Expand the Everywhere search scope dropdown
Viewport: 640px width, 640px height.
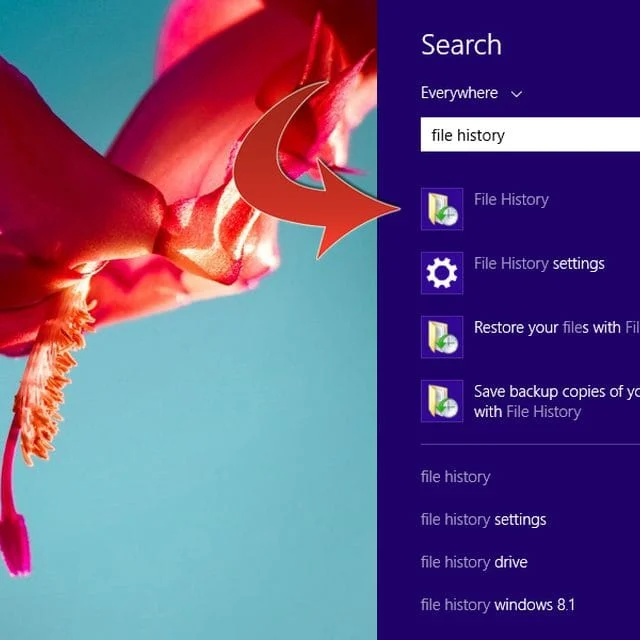click(x=471, y=93)
